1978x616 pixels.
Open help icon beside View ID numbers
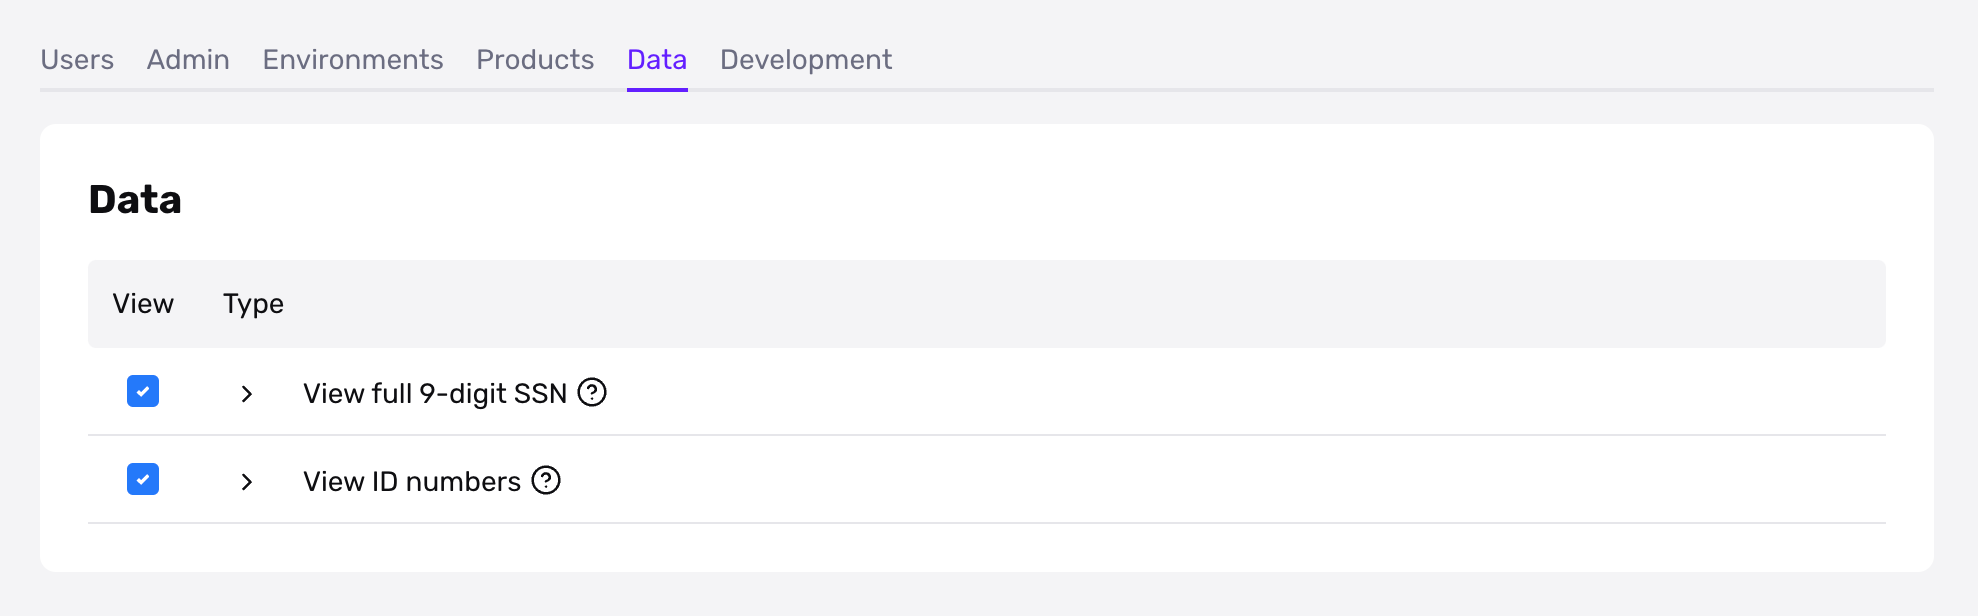click(546, 480)
